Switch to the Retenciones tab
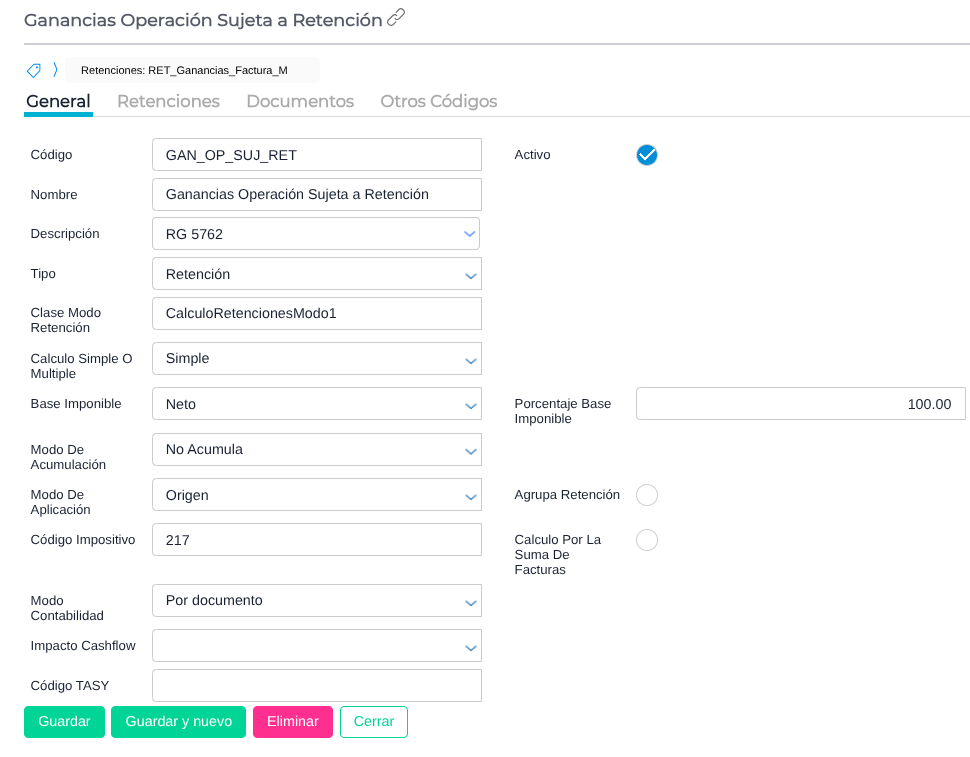This screenshot has height=757, width=970. [x=168, y=101]
